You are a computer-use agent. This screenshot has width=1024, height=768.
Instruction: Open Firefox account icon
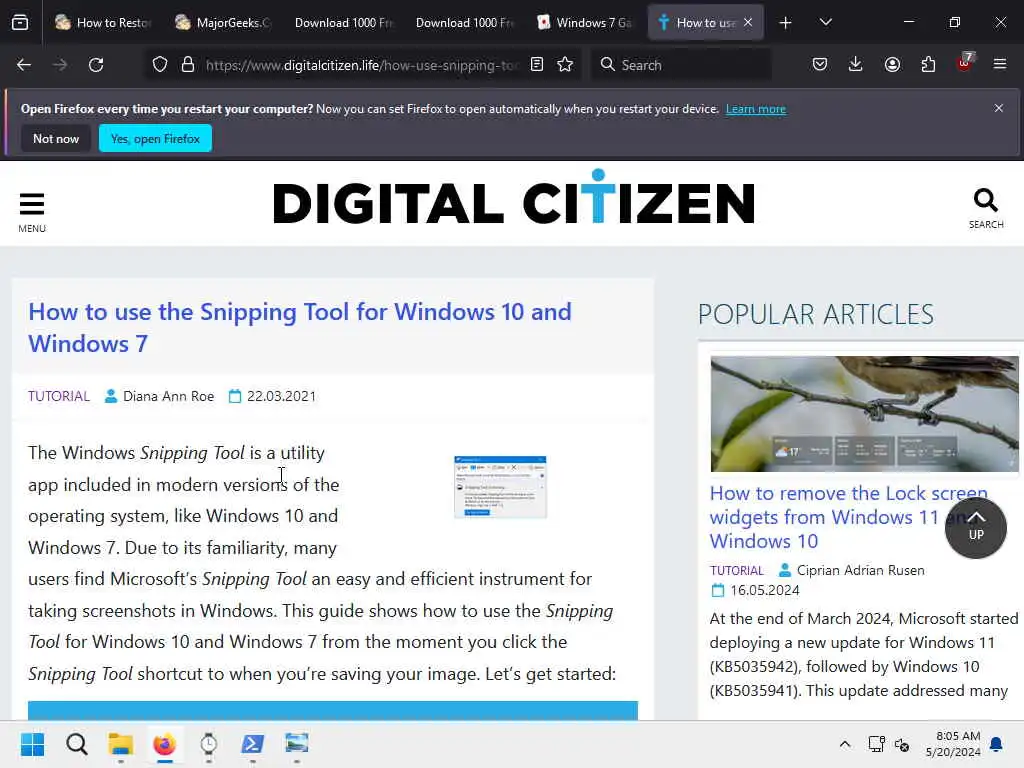click(892, 65)
